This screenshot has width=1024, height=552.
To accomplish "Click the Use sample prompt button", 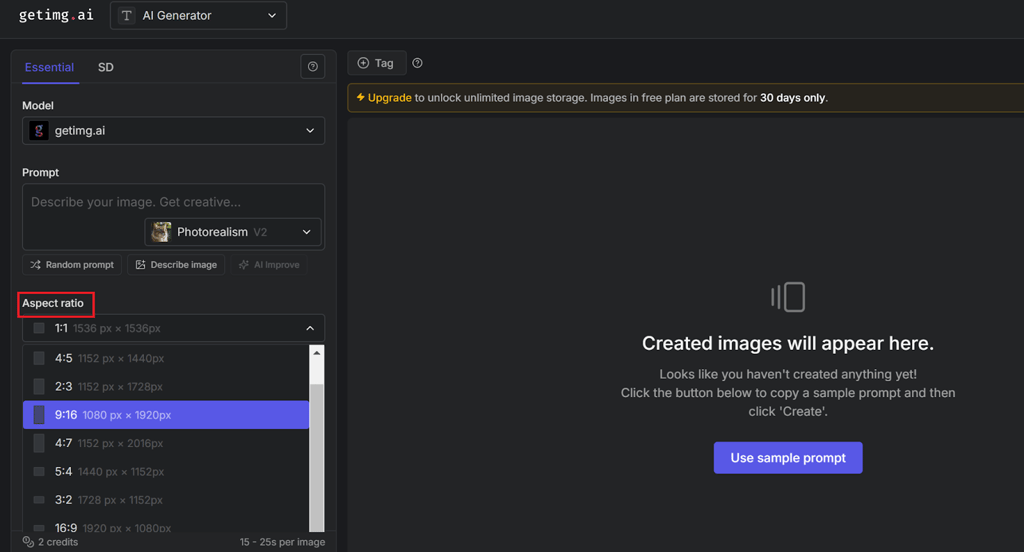I will click(x=788, y=458).
